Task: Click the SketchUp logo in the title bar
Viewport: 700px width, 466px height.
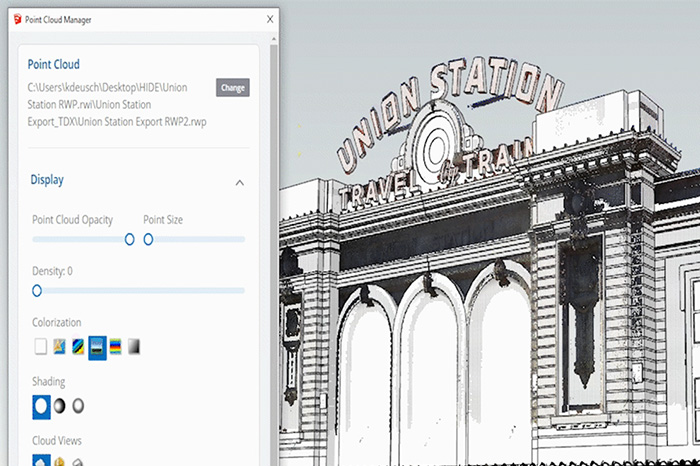Action: pos(17,19)
